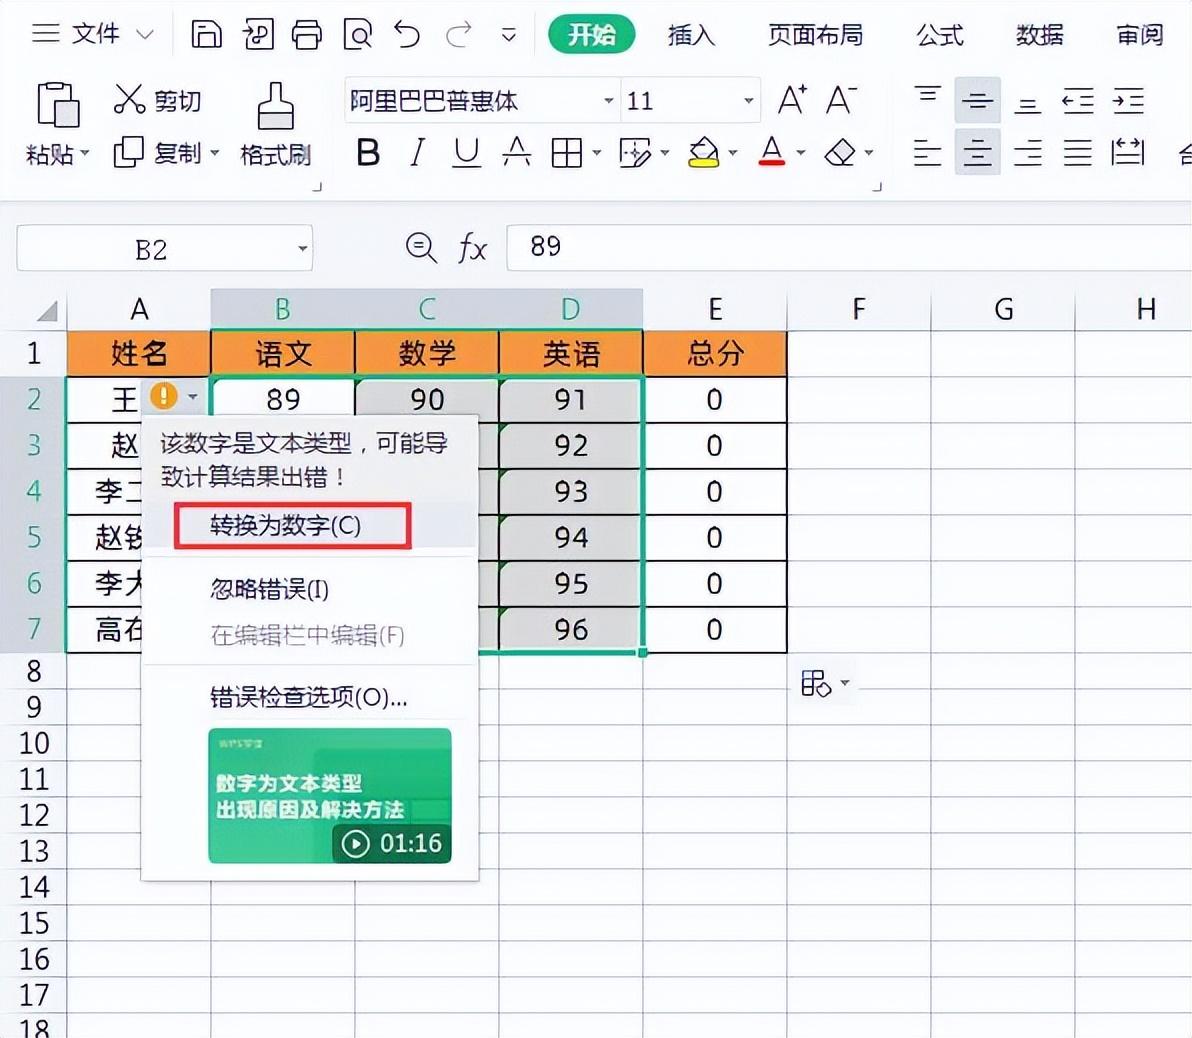
Task: Open 错误检查选项(O)... entry
Action: click(x=309, y=696)
